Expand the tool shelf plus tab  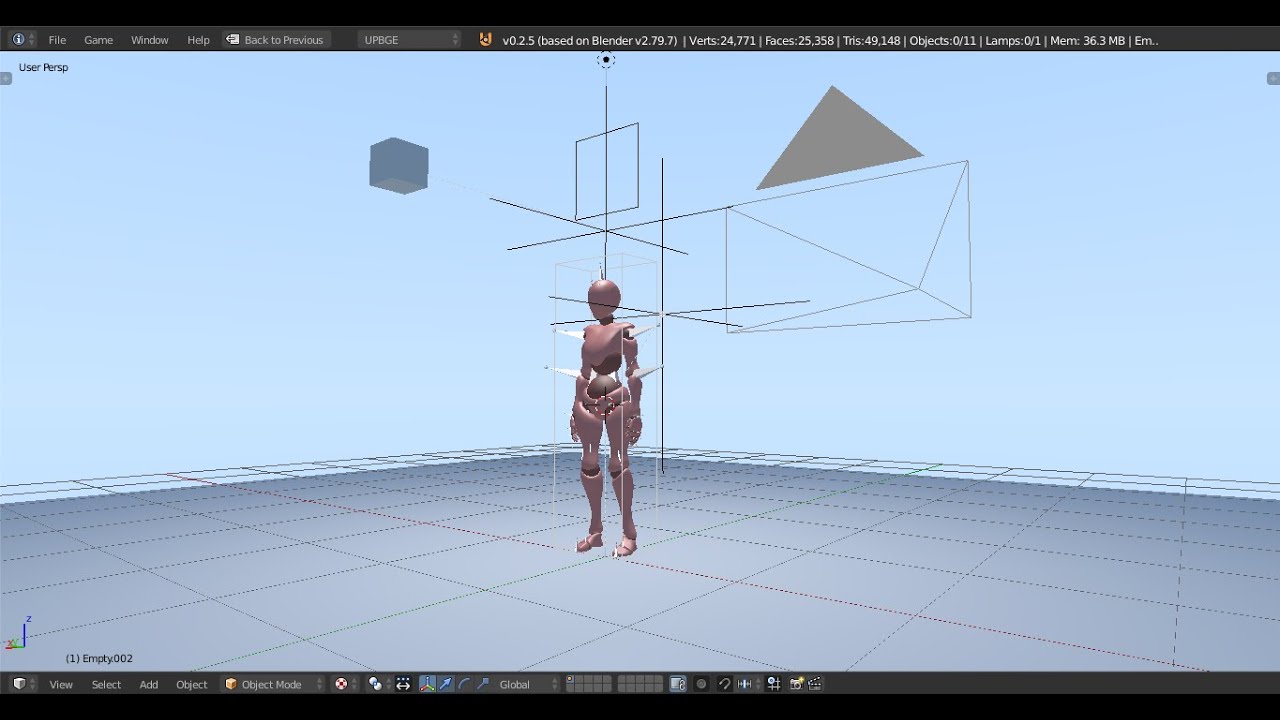[x=6, y=78]
